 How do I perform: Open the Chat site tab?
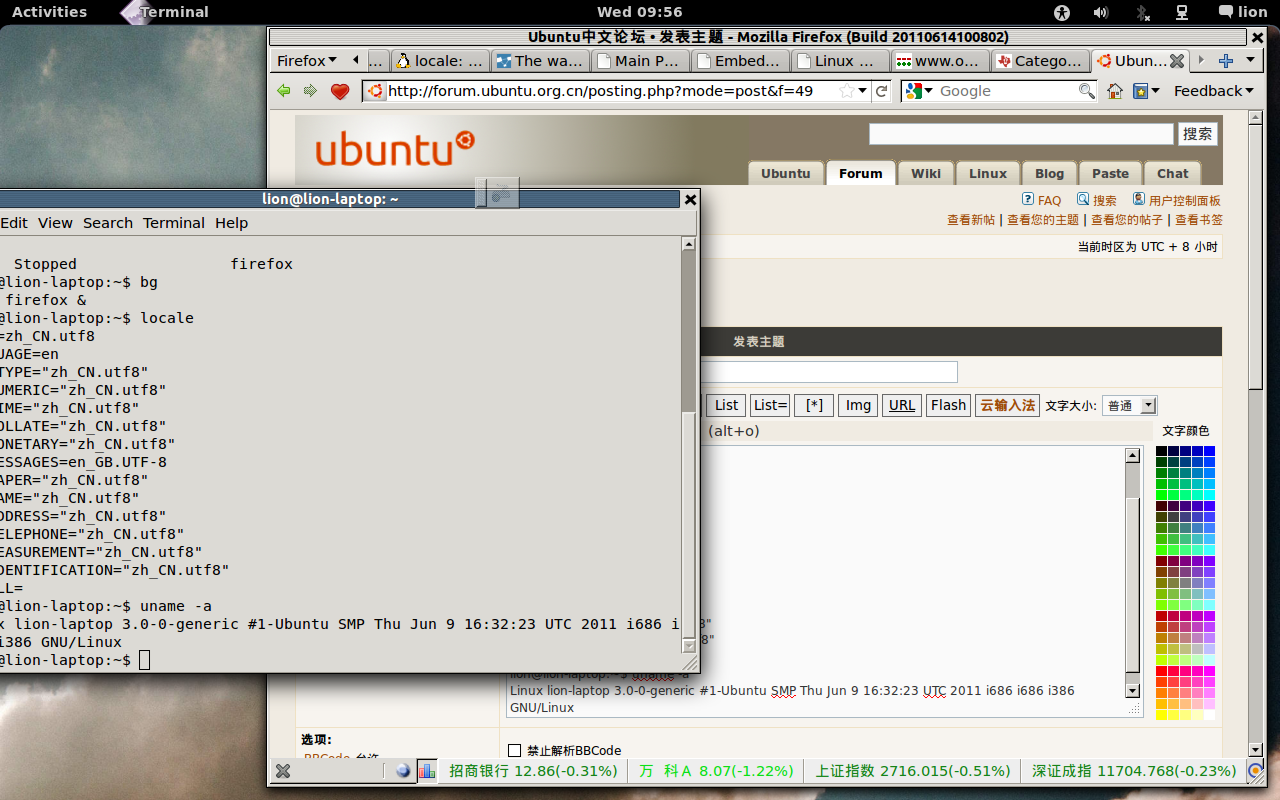[1172, 173]
